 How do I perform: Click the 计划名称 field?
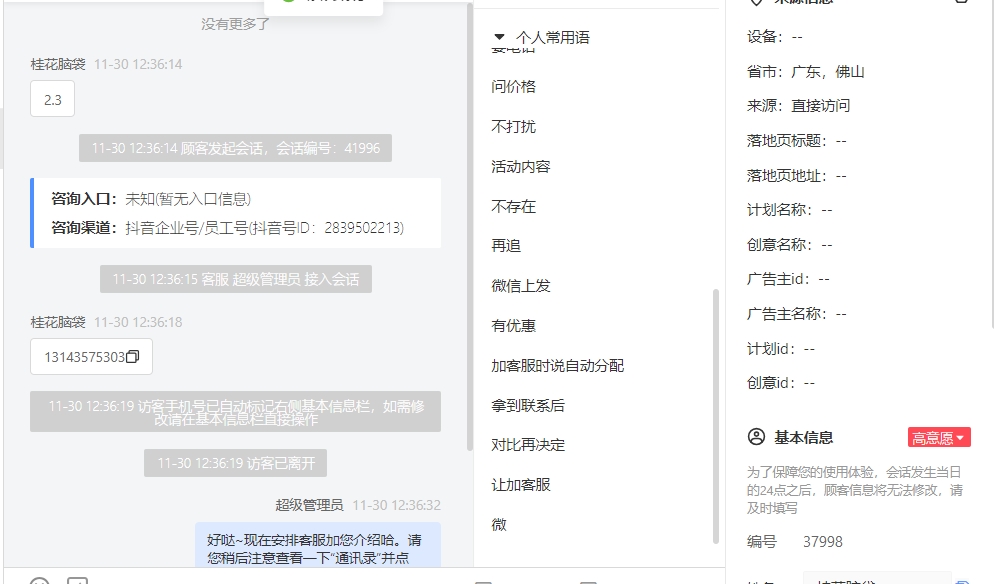point(790,210)
